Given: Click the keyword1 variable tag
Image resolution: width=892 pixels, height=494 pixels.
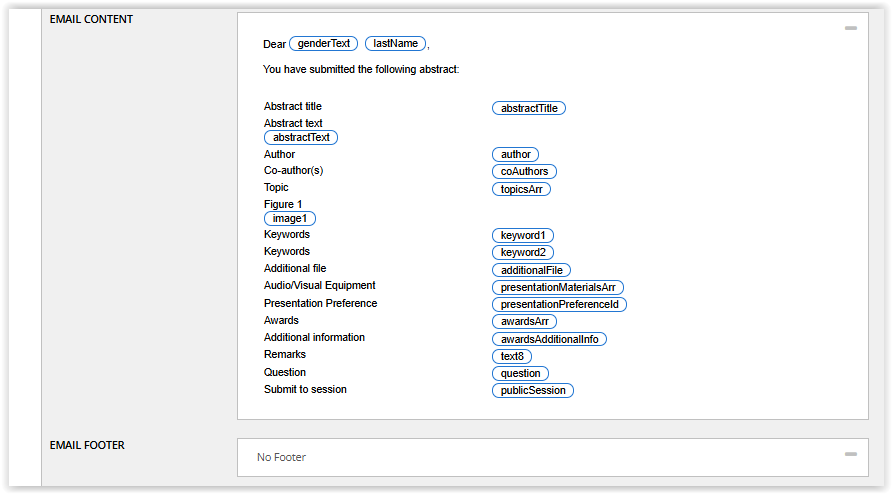Looking at the screenshot, I should [522, 236].
